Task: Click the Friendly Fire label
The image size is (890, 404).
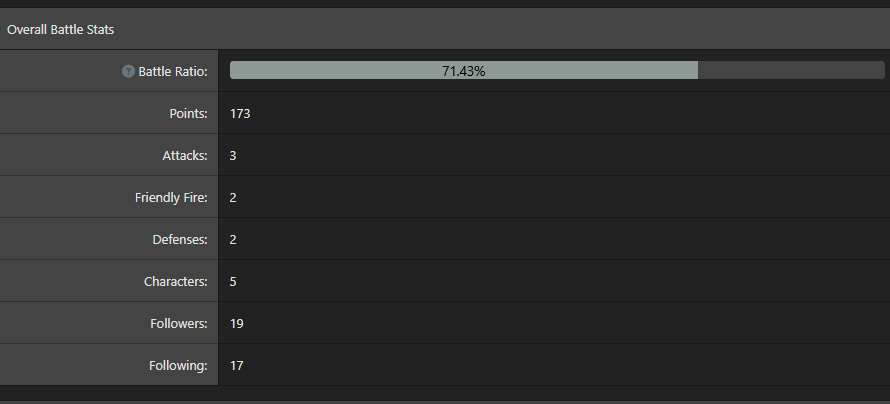Action: (171, 198)
